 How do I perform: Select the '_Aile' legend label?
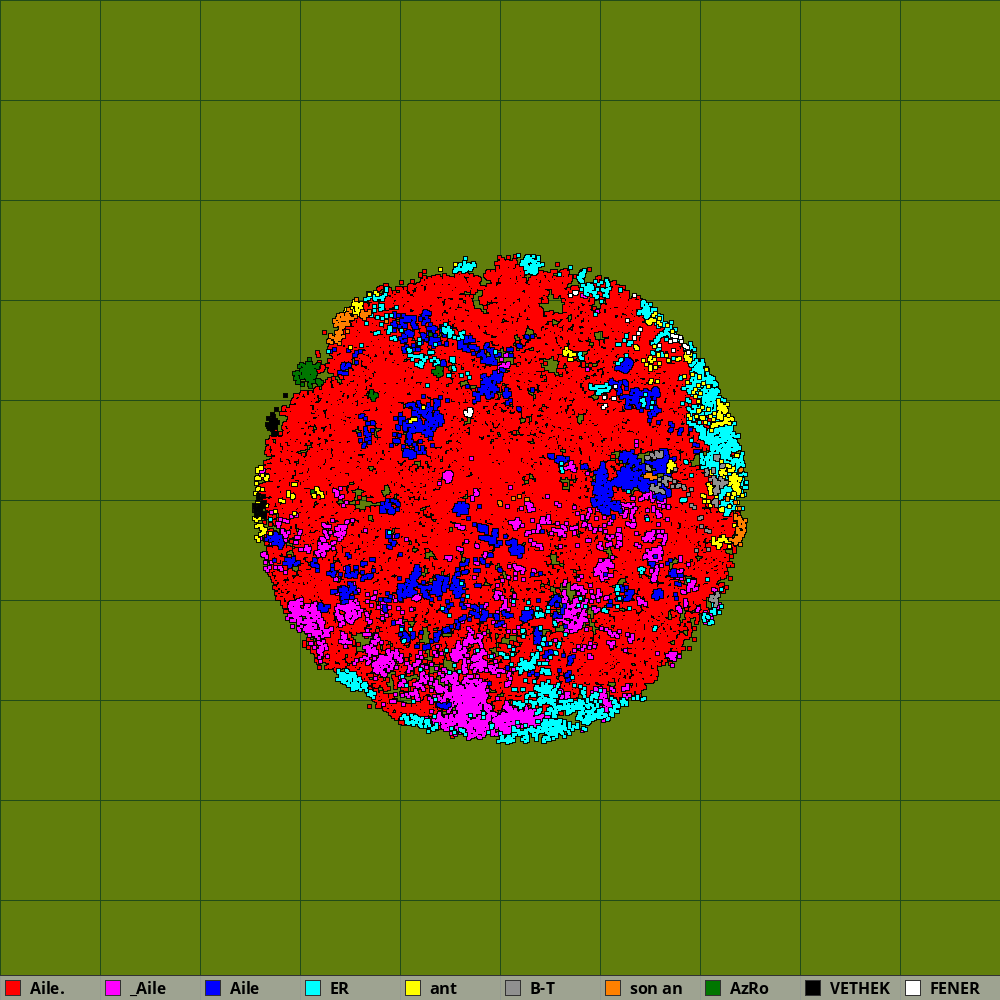[148, 988]
